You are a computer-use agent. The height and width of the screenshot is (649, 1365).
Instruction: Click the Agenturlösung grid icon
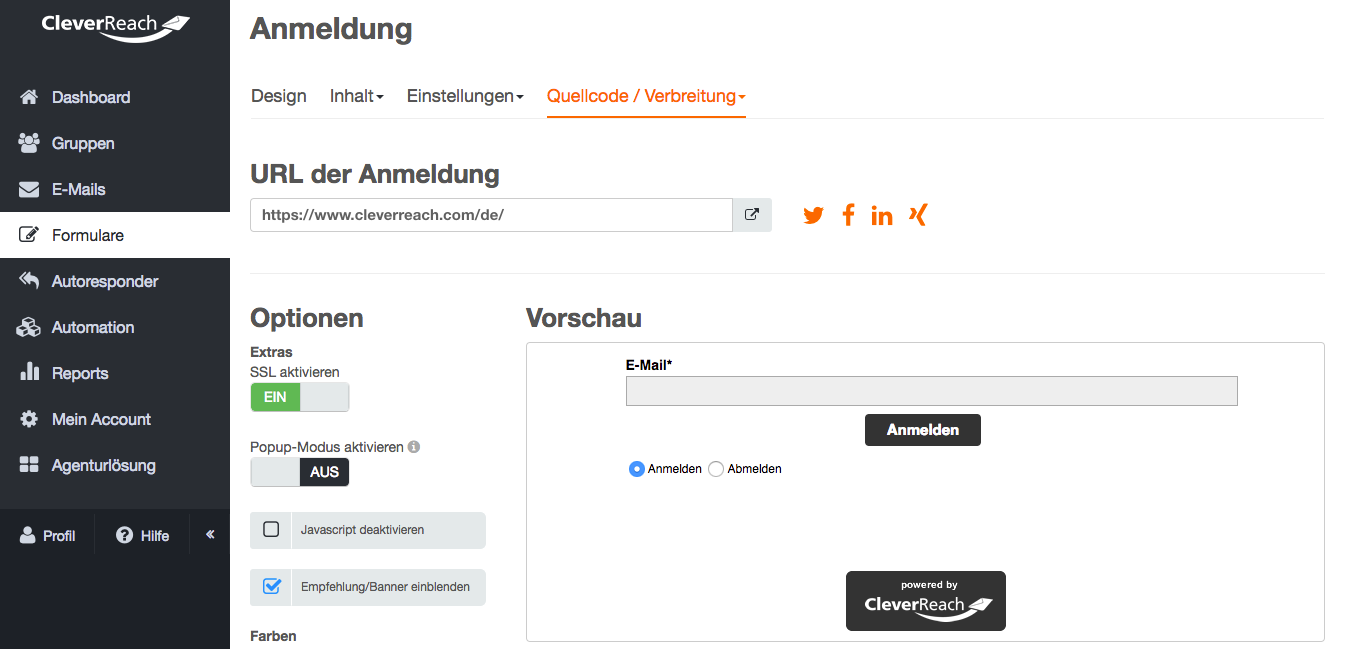(x=29, y=465)
